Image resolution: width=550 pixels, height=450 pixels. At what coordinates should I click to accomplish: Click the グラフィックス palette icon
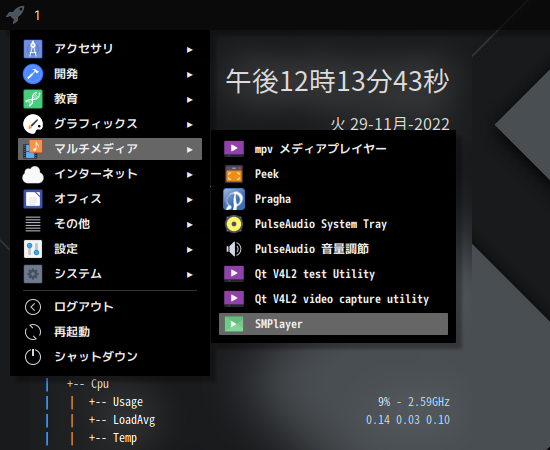click(x=33, y=124)
